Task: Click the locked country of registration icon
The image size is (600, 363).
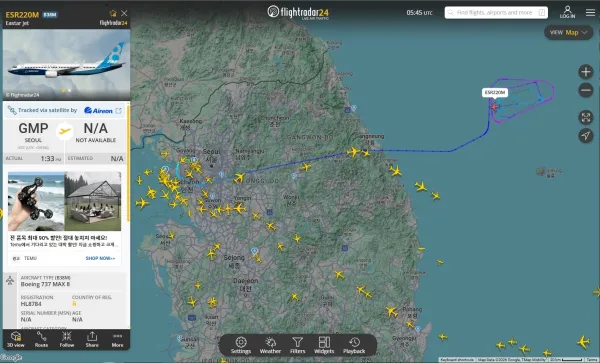Action: [74, 304]
